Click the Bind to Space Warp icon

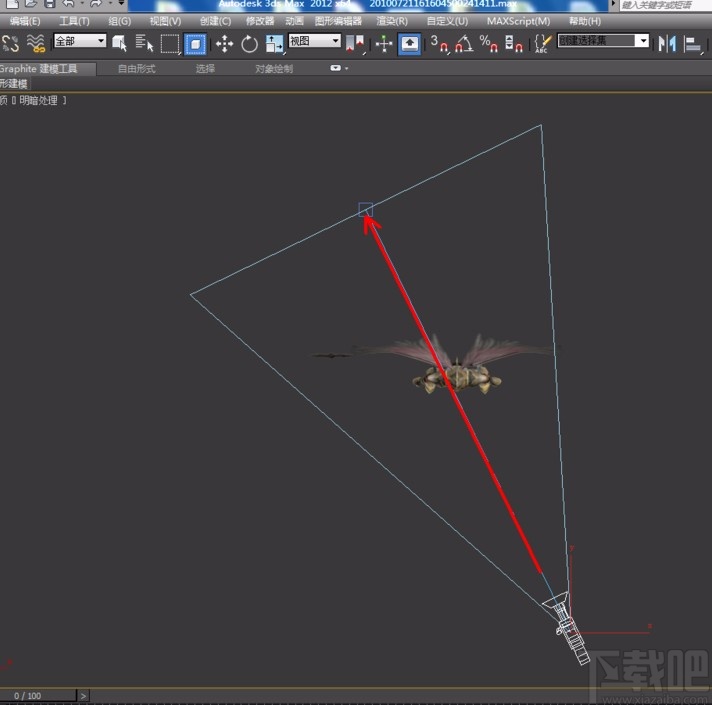tap(36, 44)
